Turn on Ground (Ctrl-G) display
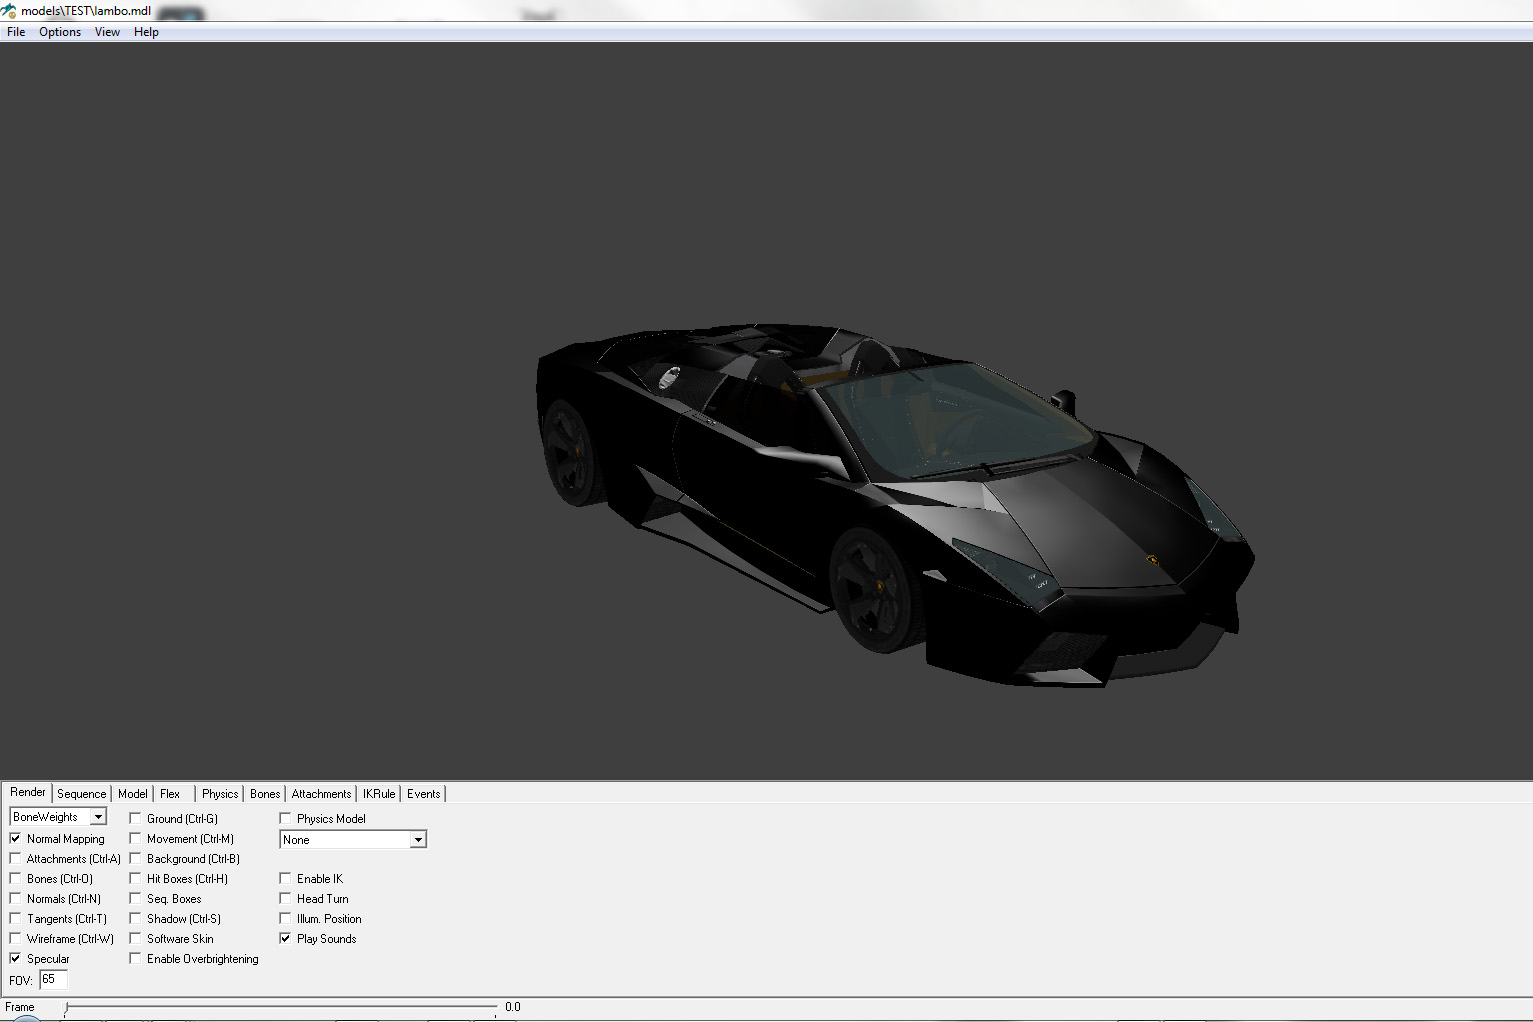 pos(136,819)
